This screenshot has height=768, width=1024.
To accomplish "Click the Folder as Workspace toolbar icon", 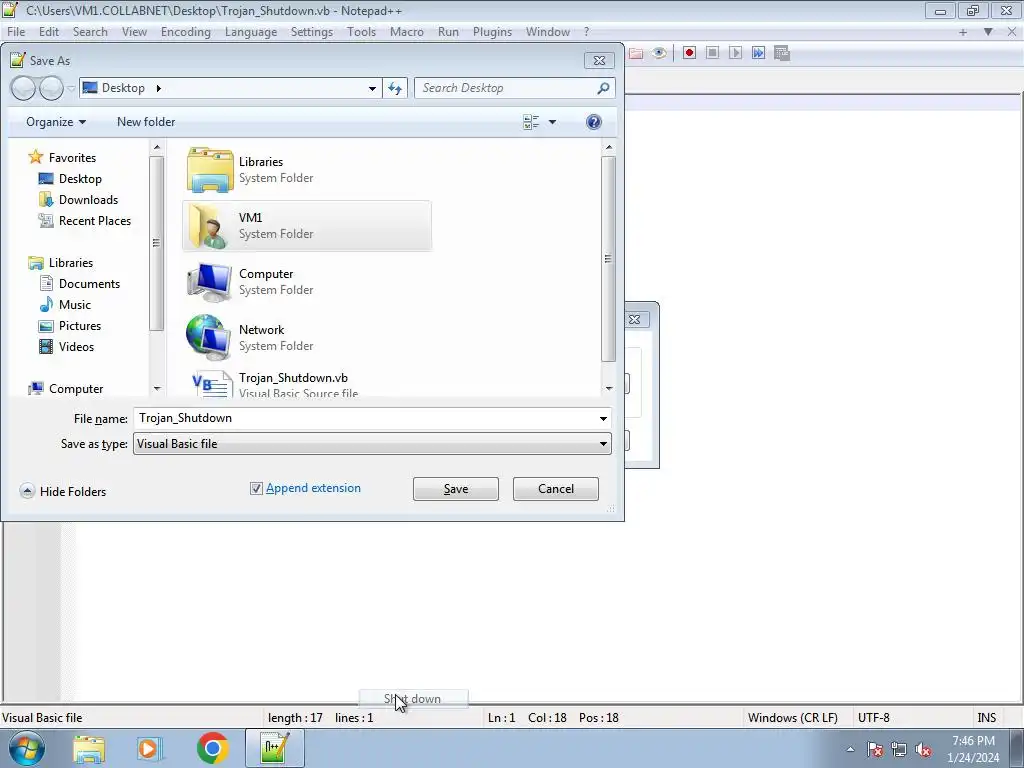I will pos(636,53).
